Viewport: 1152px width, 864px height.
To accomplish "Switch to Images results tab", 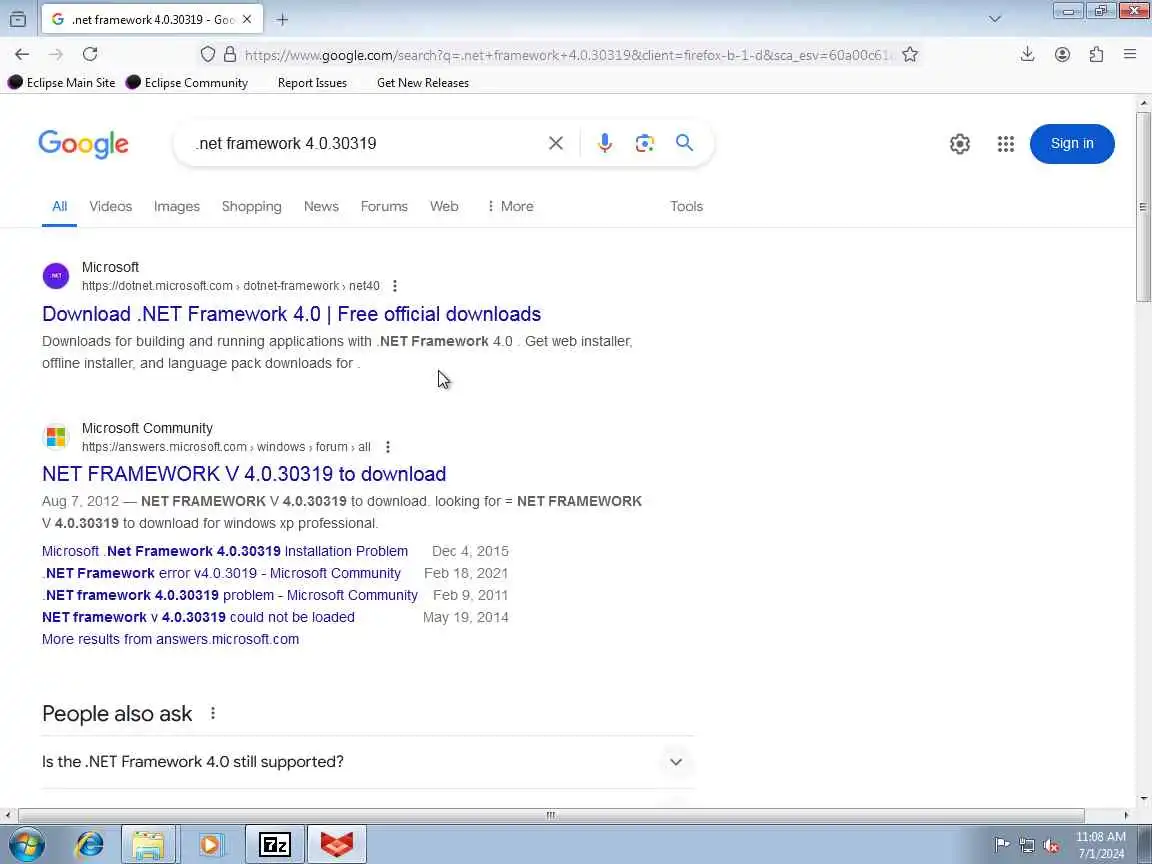I will click(176, 206).
